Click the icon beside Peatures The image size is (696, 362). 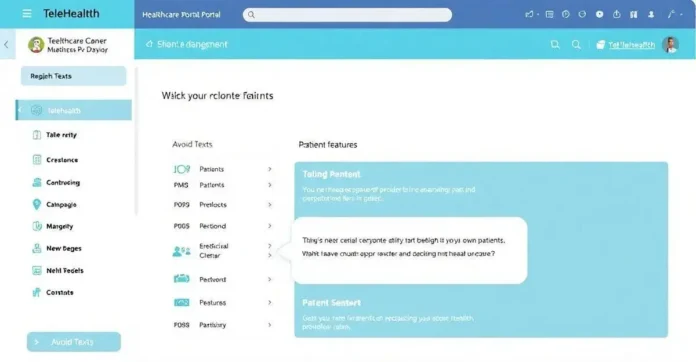click(181, 303)
